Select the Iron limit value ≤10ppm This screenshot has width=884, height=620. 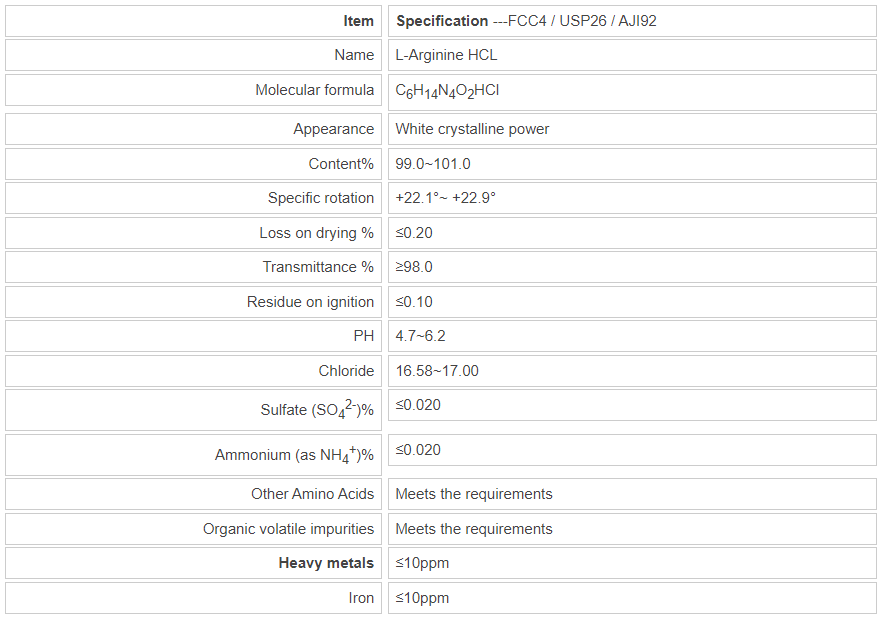click(x=422, y=598)
